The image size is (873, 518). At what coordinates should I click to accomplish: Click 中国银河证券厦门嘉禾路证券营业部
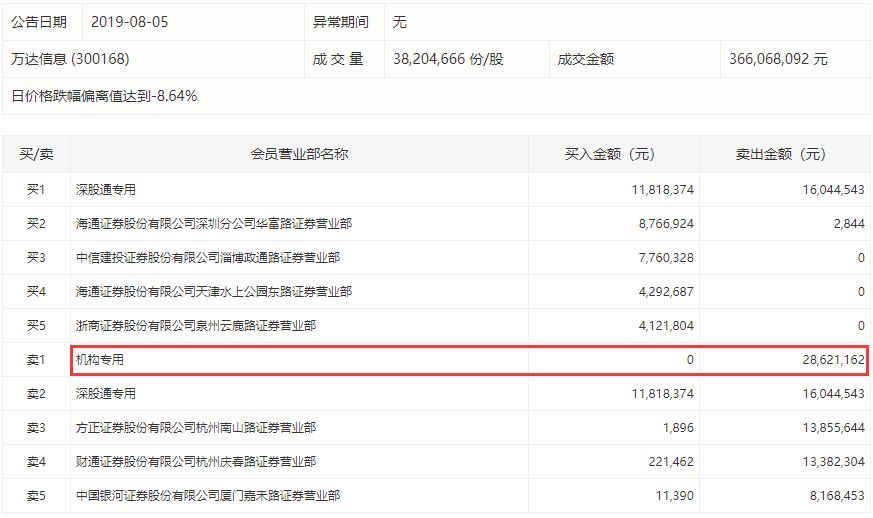click(x=208, y=496)
